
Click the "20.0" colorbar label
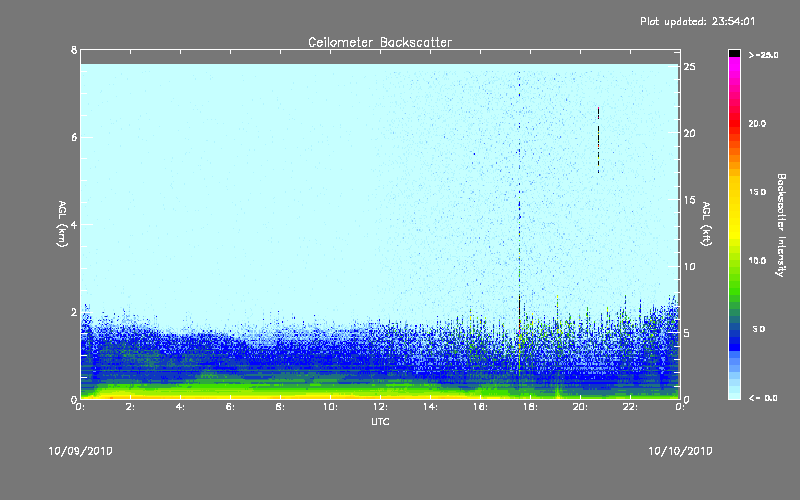757,123
